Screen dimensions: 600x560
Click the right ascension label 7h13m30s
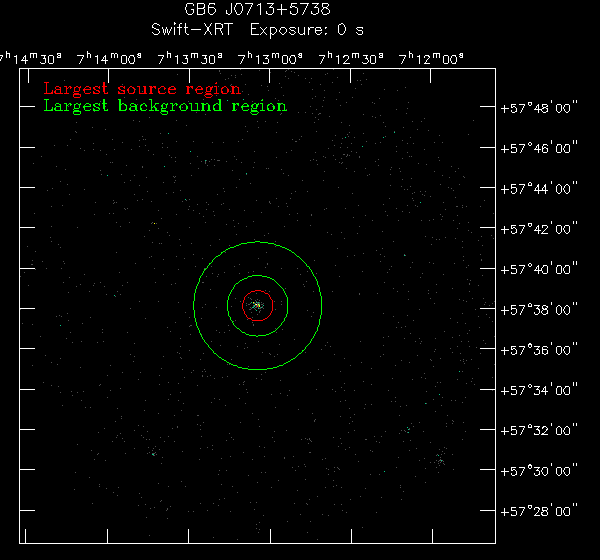coord(190,59)
